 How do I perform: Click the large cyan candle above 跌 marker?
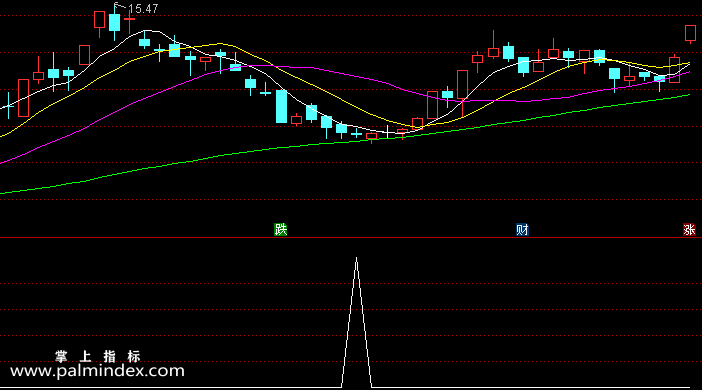pyautogui.click(x=281, y=106)
